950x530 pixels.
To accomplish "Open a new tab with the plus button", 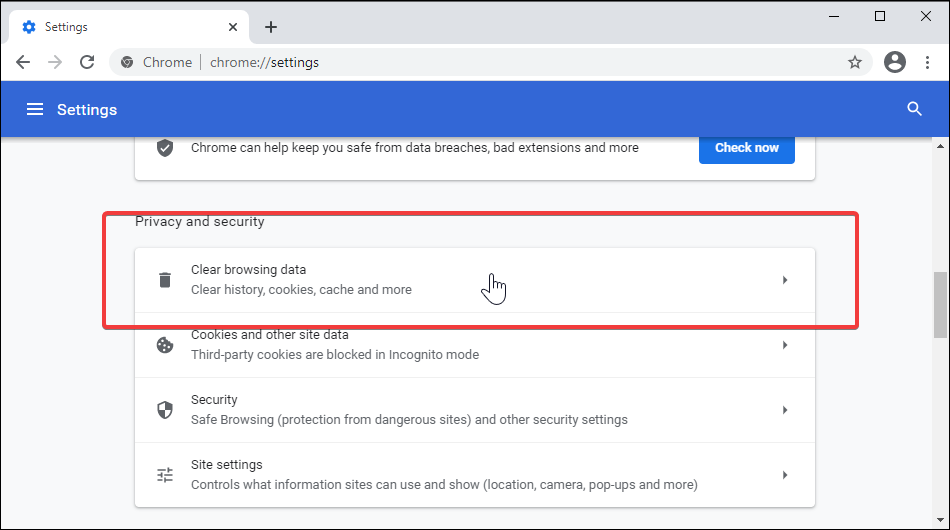I will [x=271, y=27].
